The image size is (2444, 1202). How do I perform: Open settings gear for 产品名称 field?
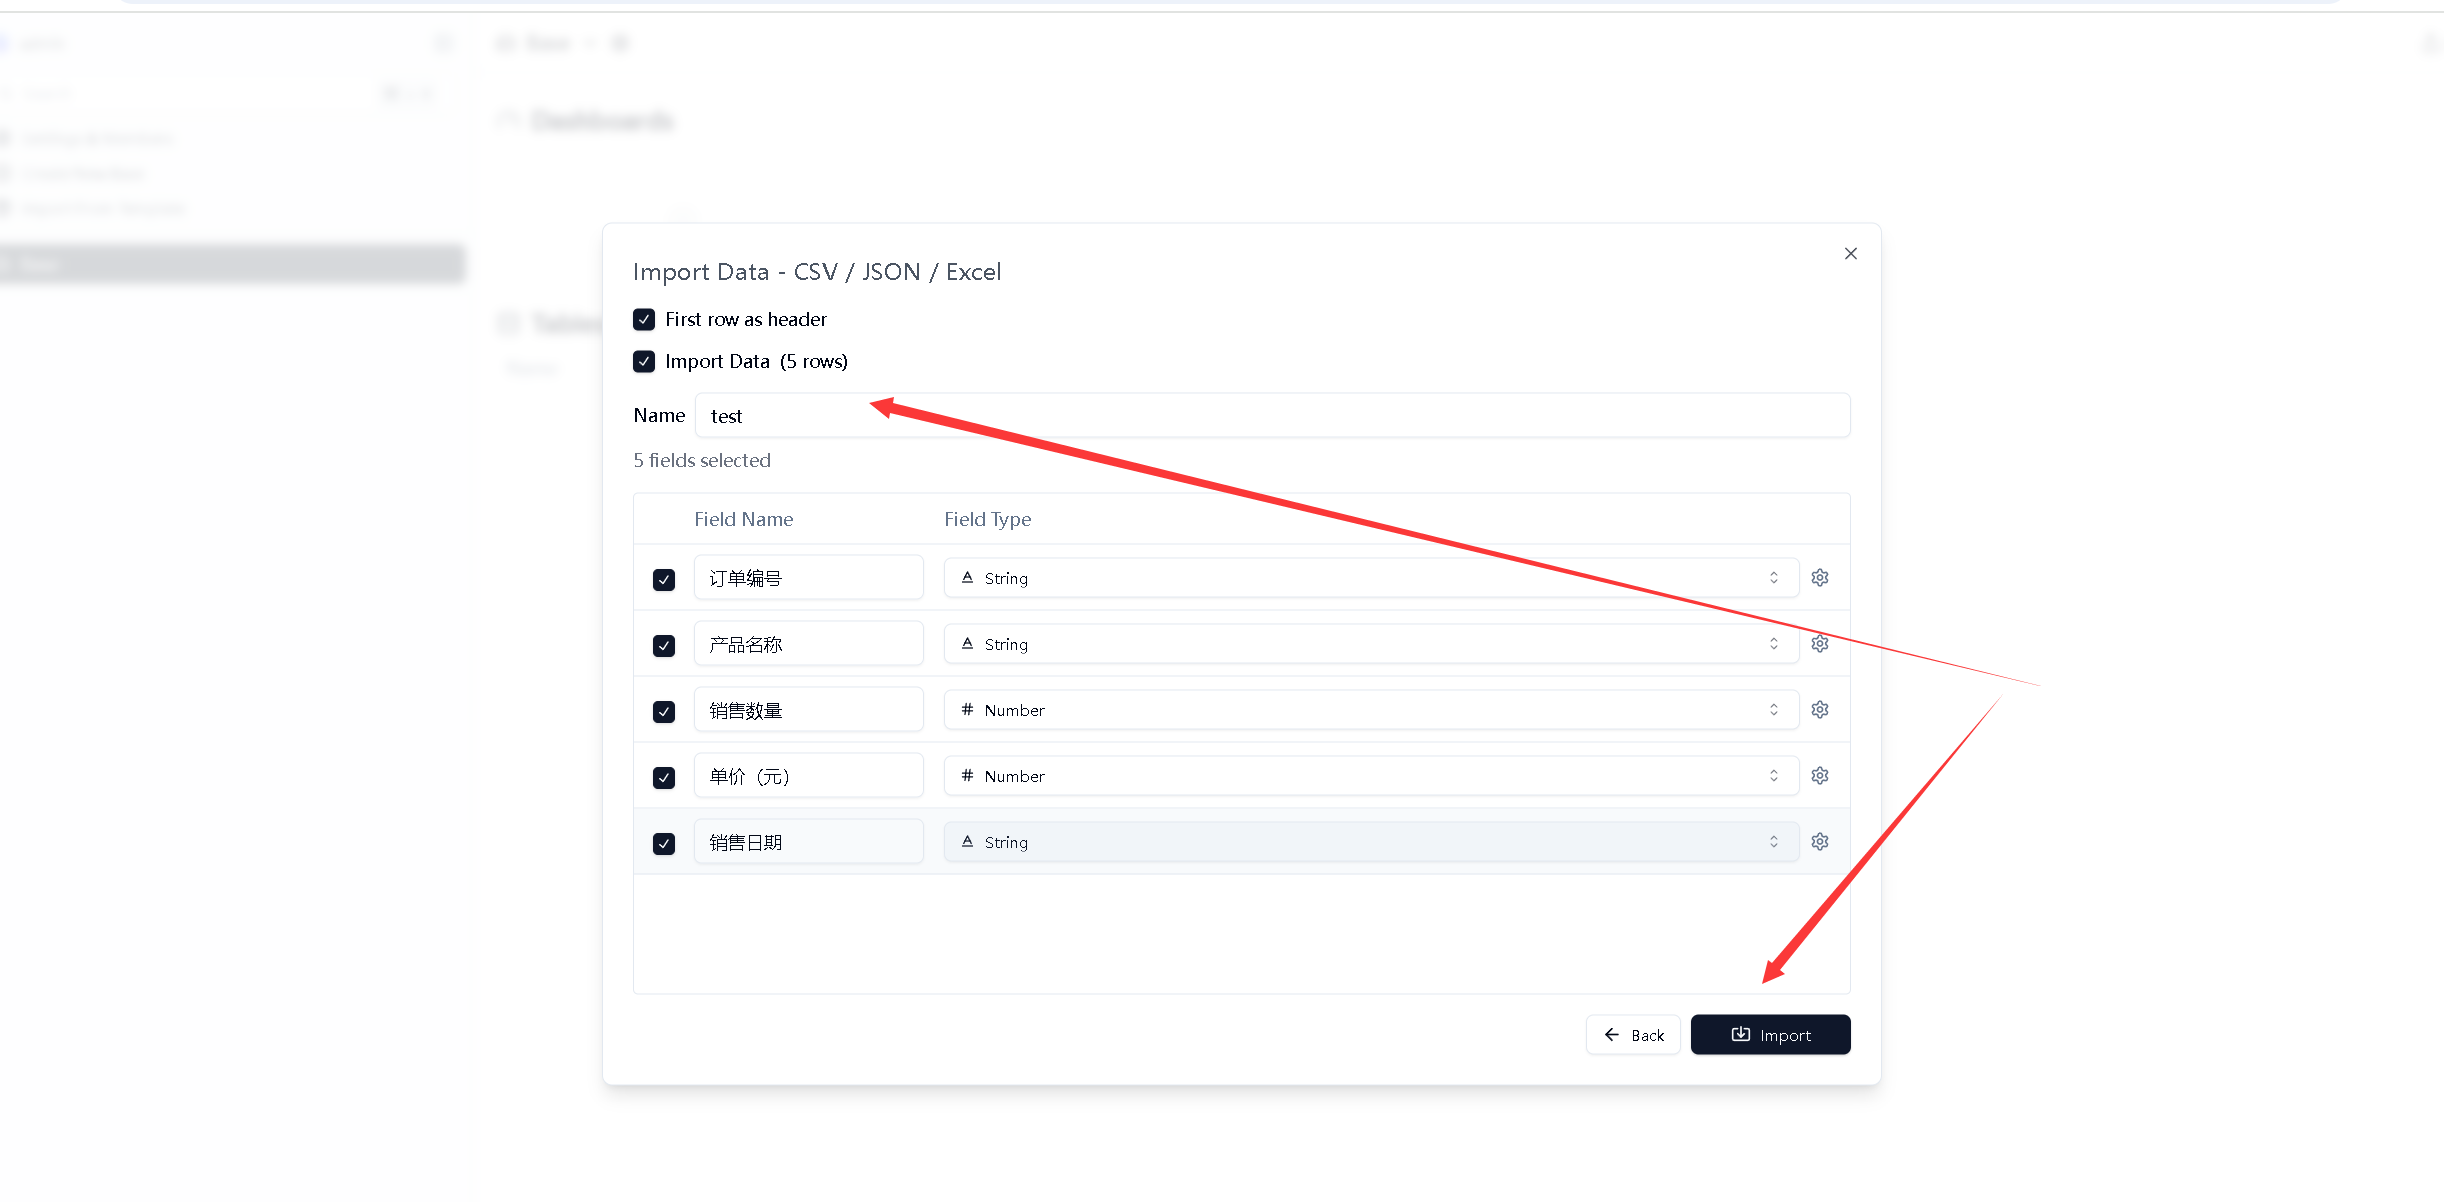1820,644
